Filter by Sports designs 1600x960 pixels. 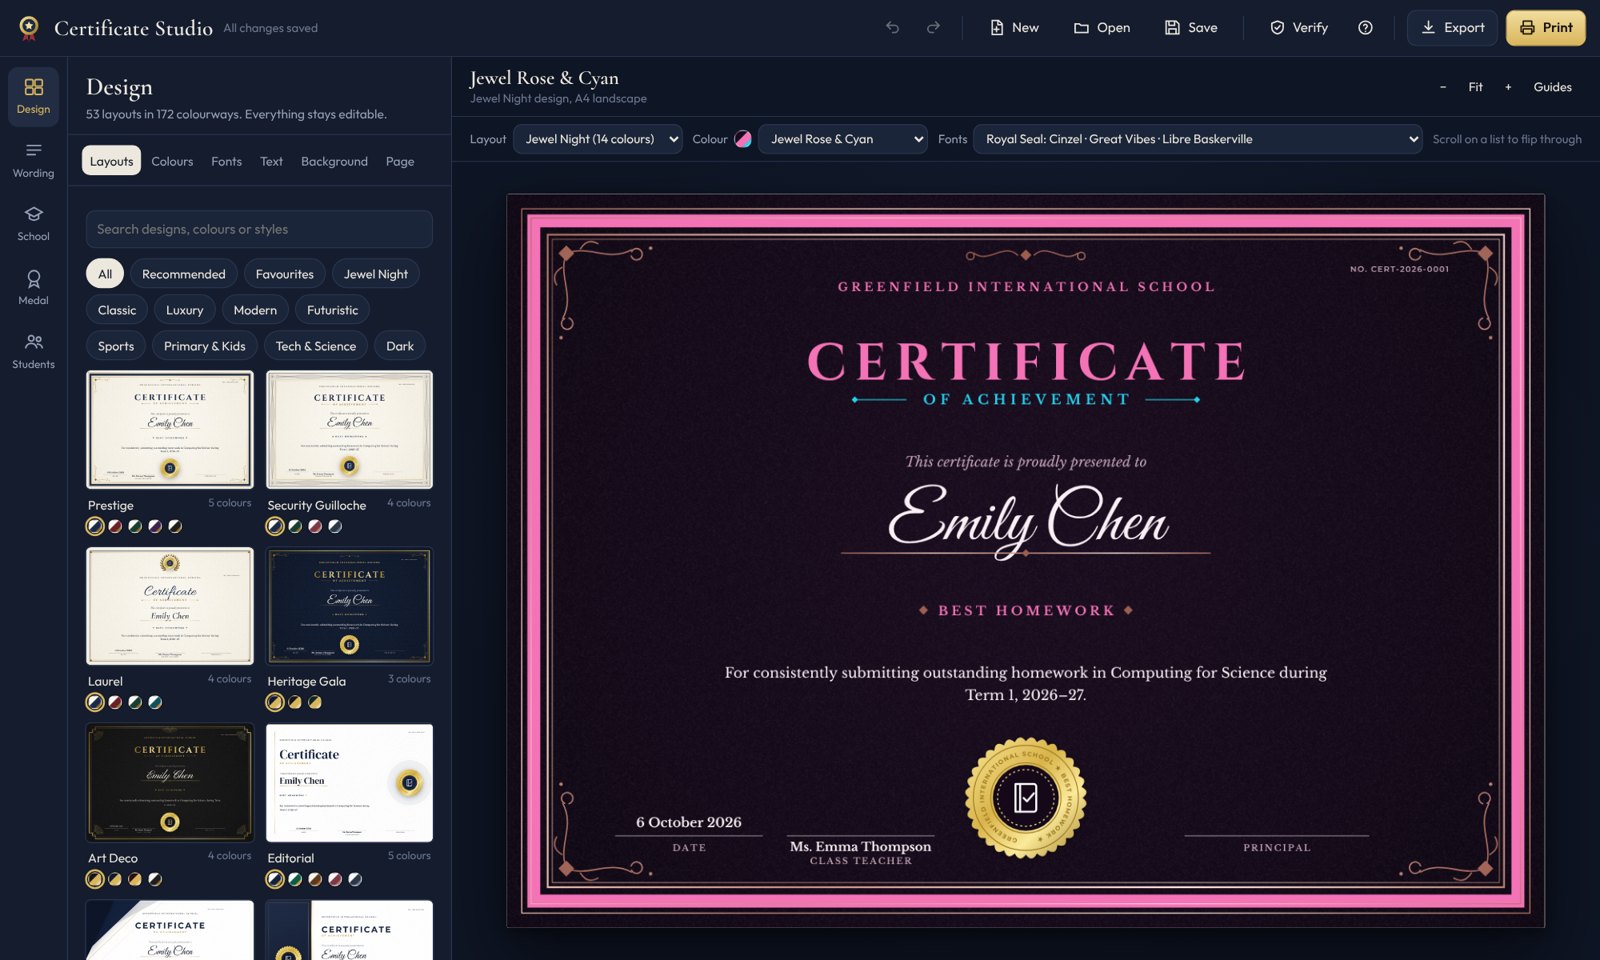point(116,346)
